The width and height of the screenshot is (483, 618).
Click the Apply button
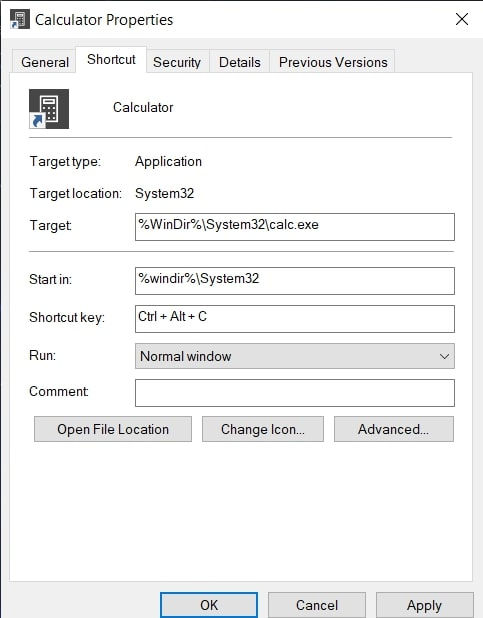[425, 605]
